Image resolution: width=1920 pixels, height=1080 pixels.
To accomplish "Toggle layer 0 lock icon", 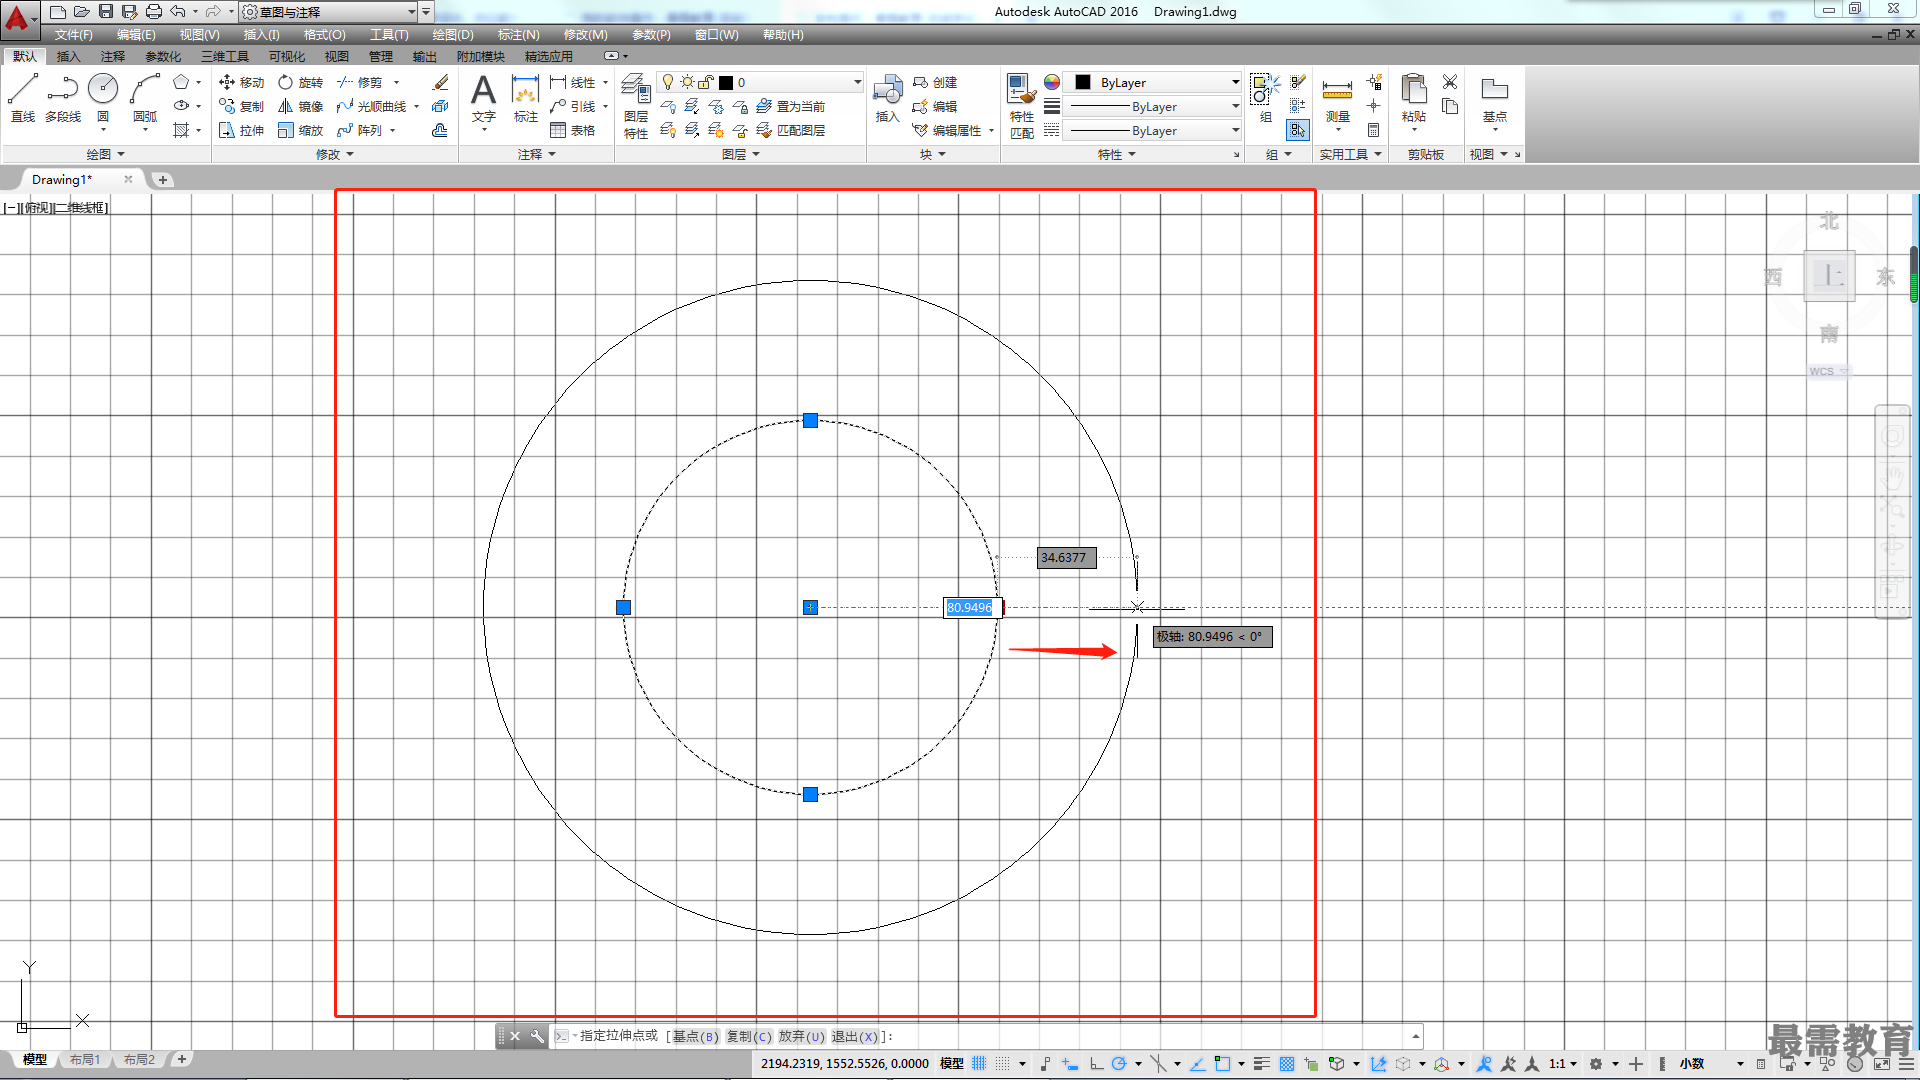I will (x=706, y=82).
